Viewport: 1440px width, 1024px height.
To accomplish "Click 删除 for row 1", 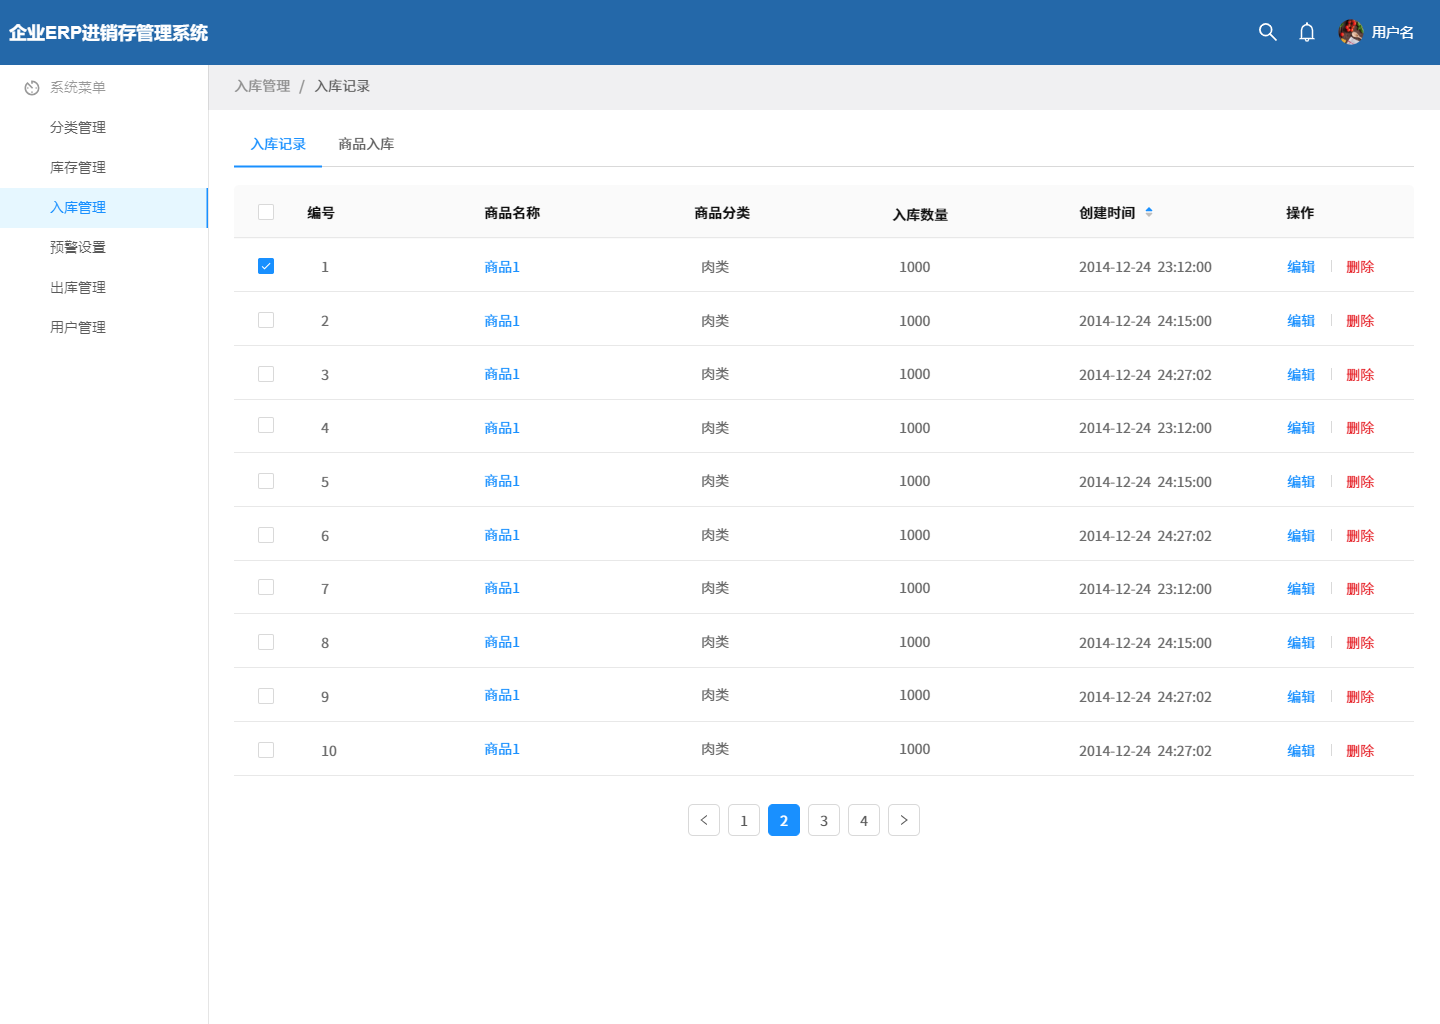I will pos(1360,267).
